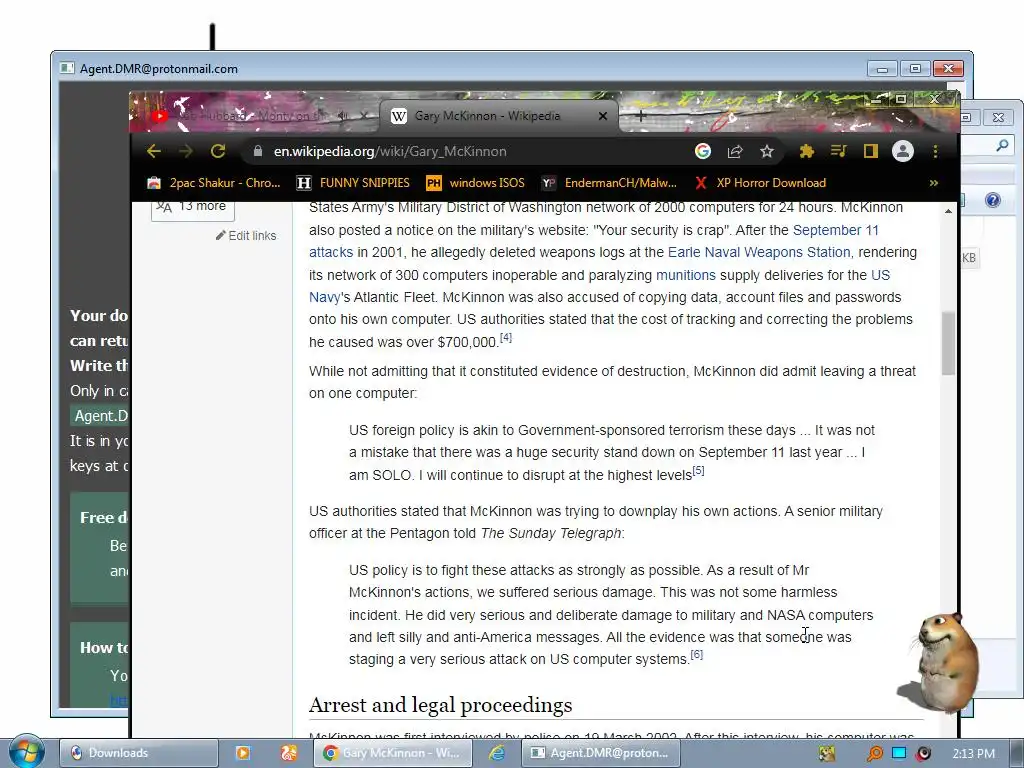Follow the September 11 link
Image resolution: width=1024 pixels, height=768 pixels.
(835, 231)
